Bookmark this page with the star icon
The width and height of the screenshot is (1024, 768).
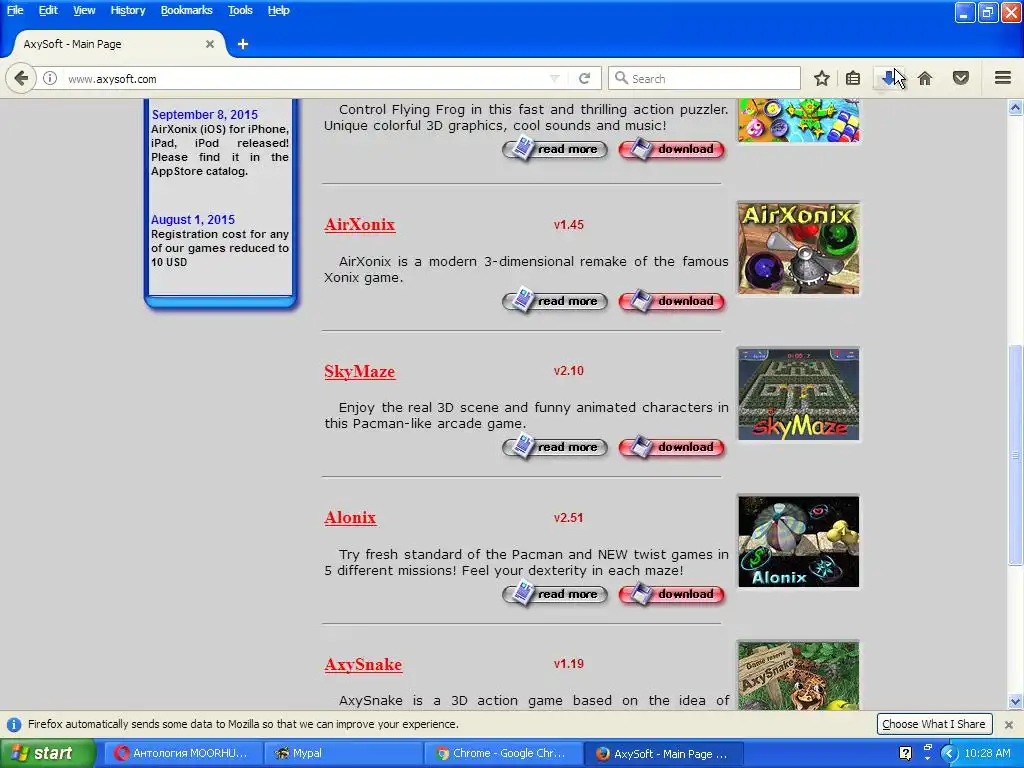(x=822, y=78)
